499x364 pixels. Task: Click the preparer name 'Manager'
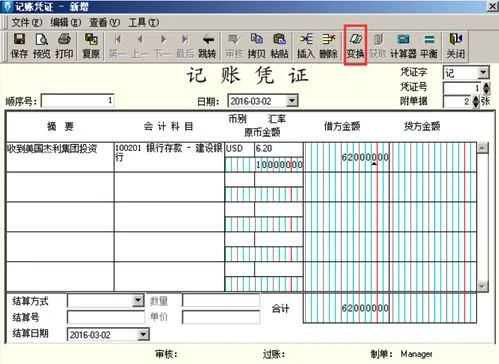[416, 354]
